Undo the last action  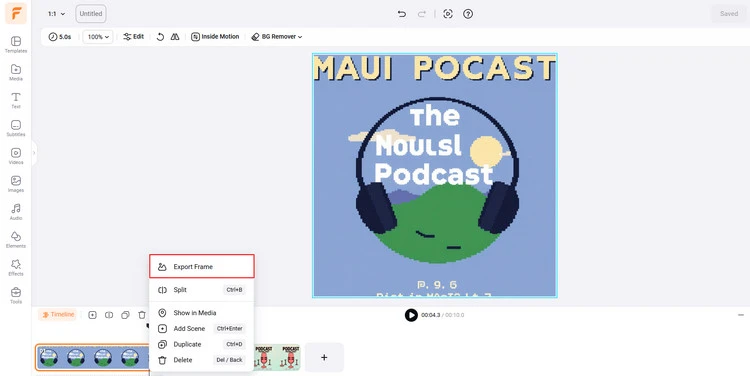click(402, 14)
